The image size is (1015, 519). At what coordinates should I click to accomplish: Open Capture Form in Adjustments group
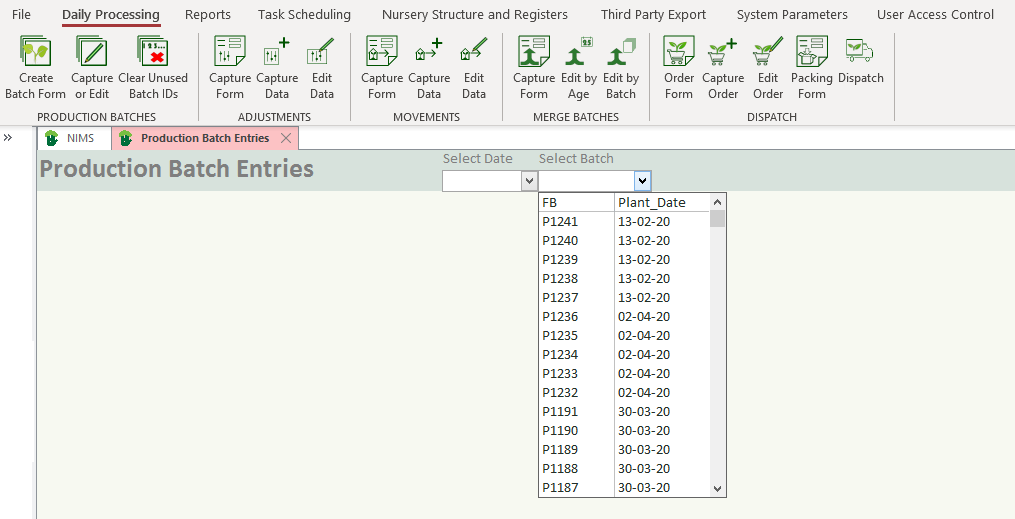click(x=230, y=52)
